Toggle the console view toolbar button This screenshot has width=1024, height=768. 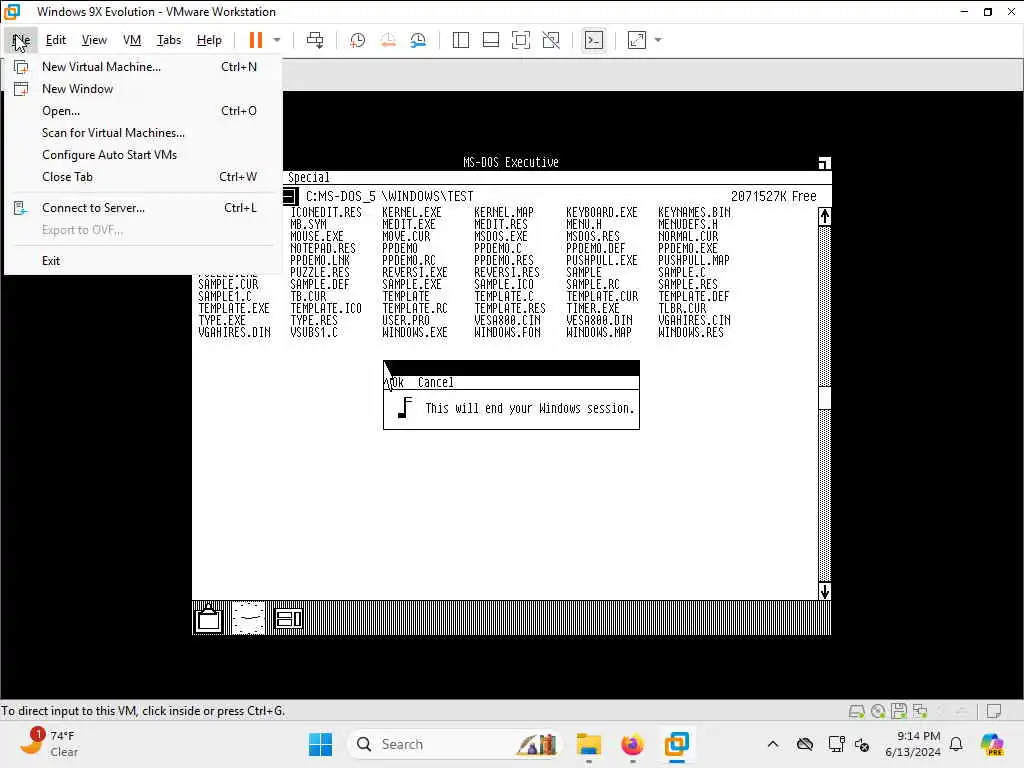593,40
